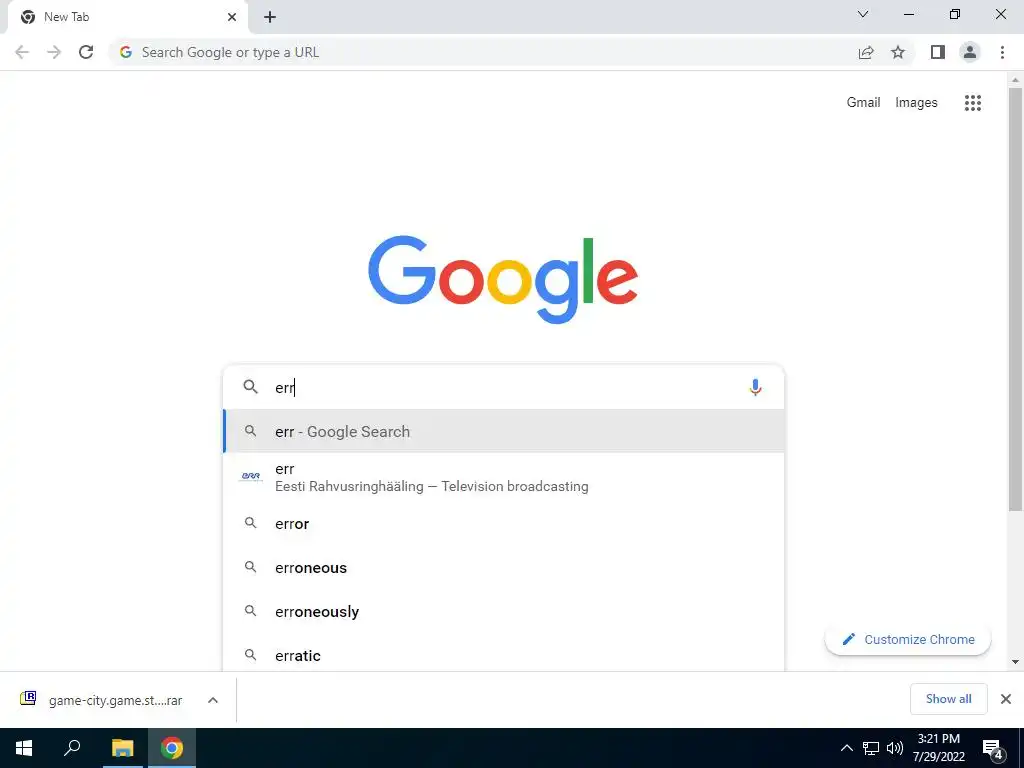Click the page vertical scrollbar thumb
This screenshot has width=1024, height=768.
coord(1015,299)
